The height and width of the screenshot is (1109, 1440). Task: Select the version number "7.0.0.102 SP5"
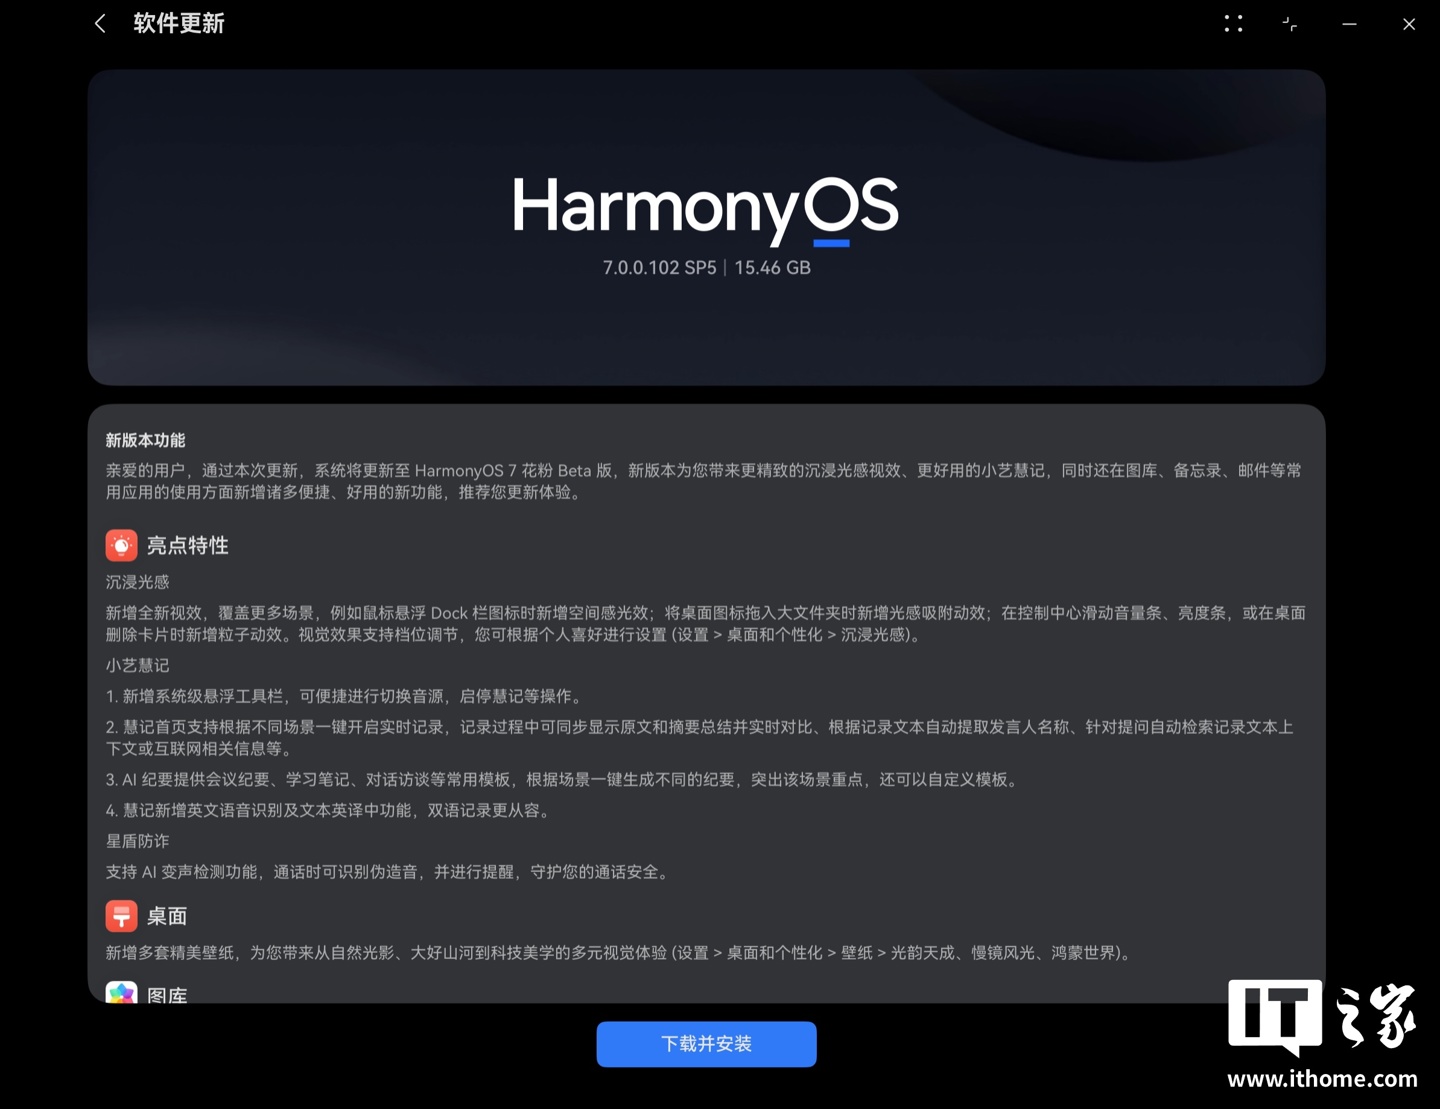click(x=660, y=268)
